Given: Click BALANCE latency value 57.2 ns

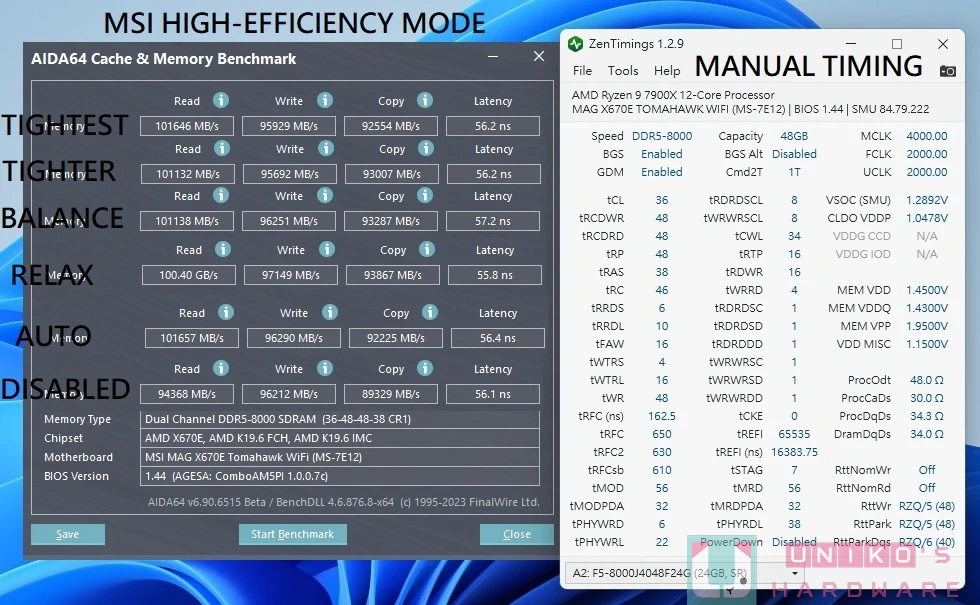Looking at the screenshot, I should [492, 221].
